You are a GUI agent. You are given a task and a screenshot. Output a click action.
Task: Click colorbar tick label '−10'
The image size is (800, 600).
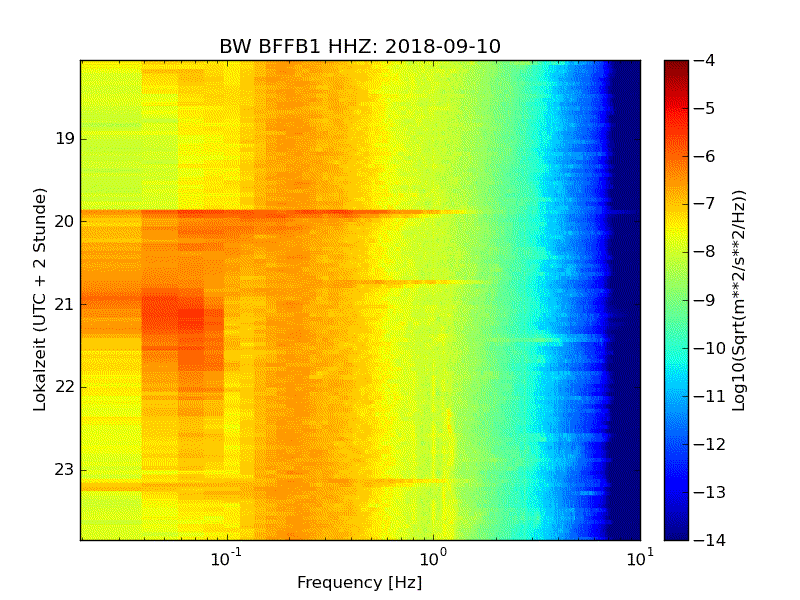pyautogui.click(x=709, y=348)
